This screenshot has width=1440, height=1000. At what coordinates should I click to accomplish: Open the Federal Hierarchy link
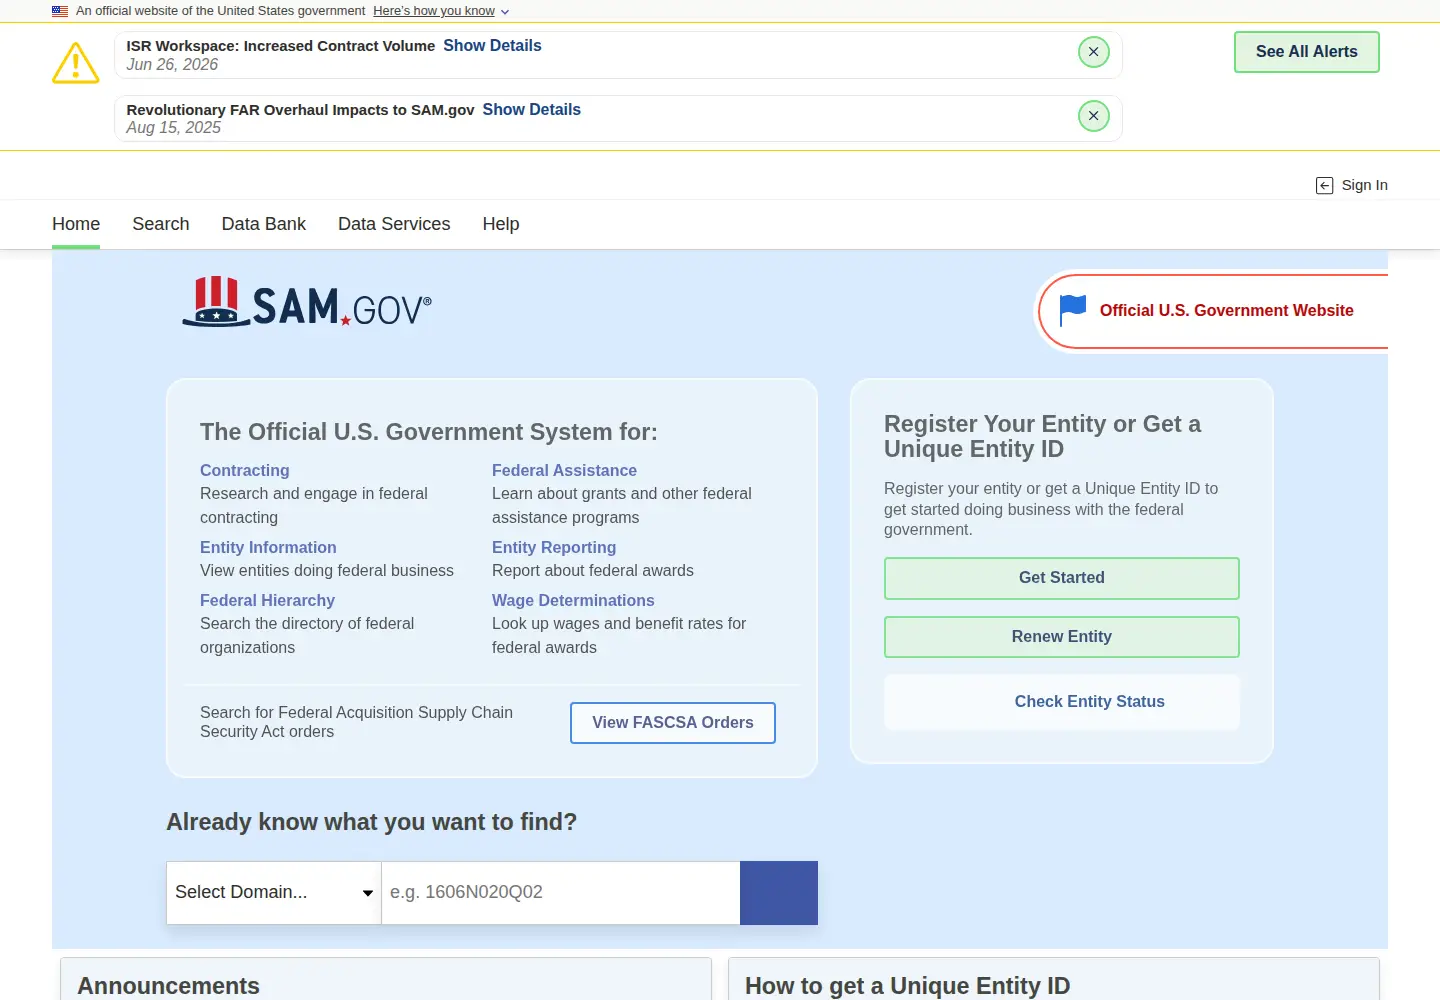[267, 601]
